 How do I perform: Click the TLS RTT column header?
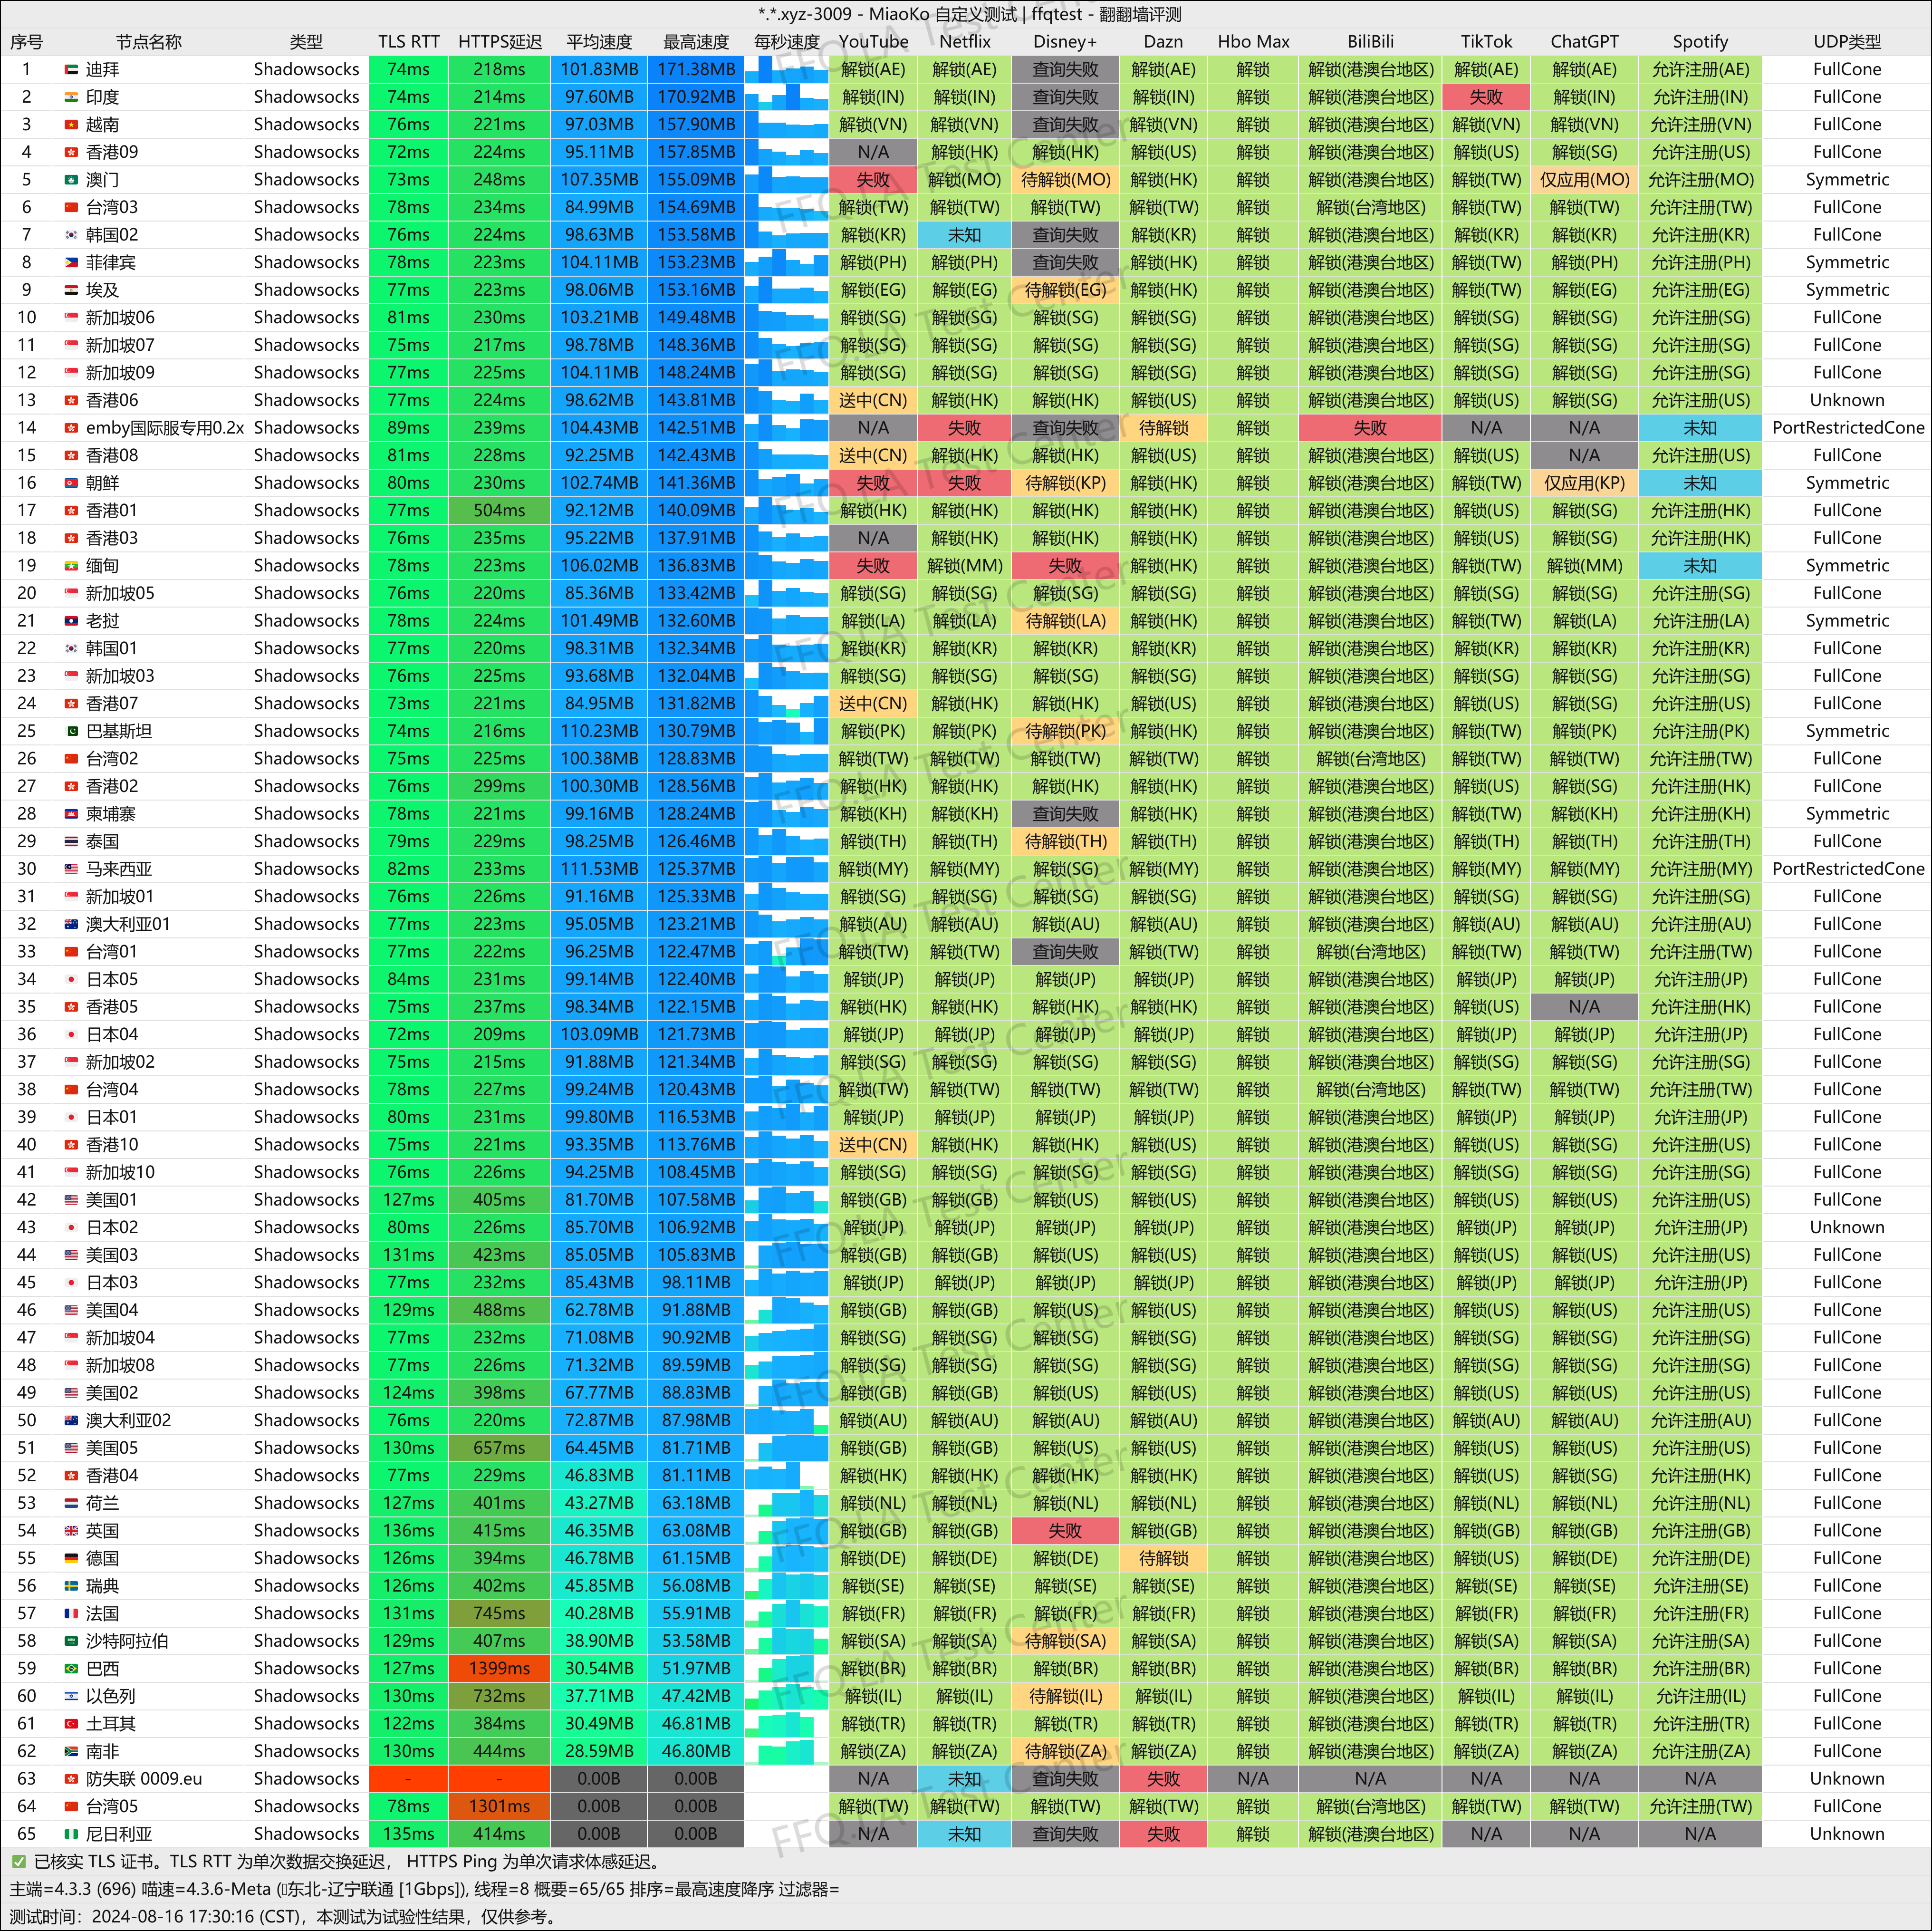409,42
